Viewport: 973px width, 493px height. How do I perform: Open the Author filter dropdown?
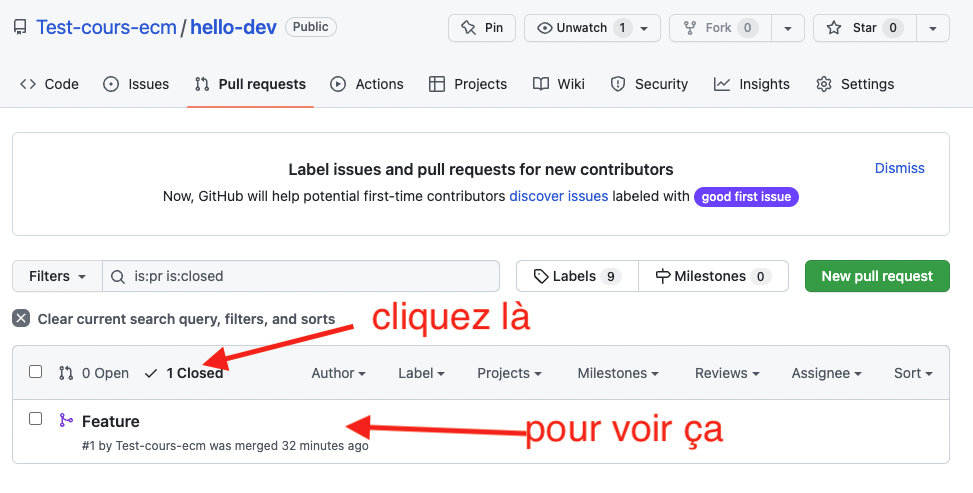(338, 373)
